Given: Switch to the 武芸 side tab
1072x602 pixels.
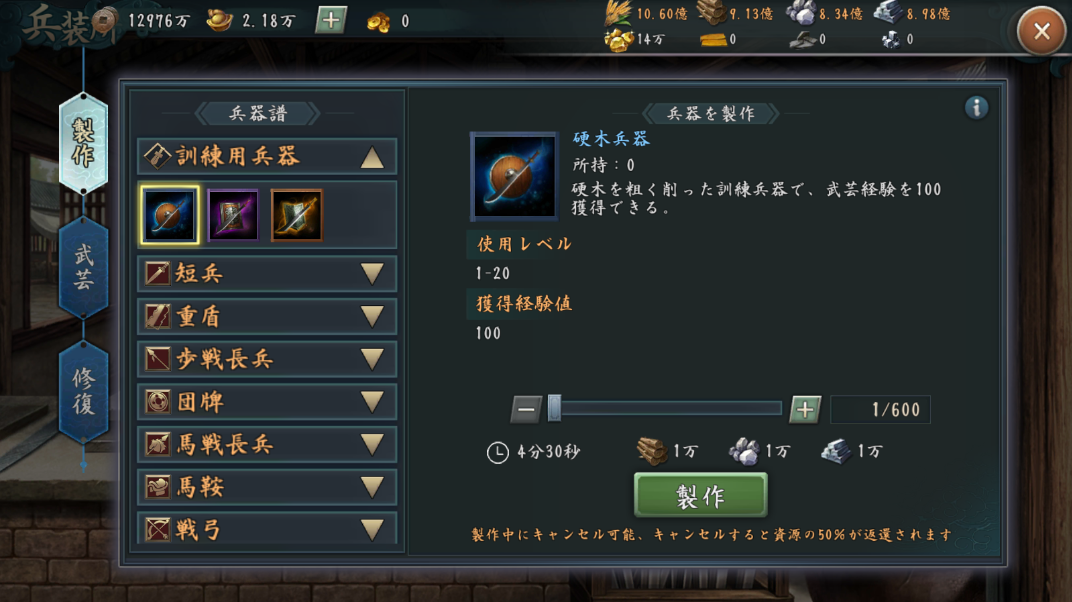Looking at the screenshot, I should pyautogui.click(x=83, y=268).
